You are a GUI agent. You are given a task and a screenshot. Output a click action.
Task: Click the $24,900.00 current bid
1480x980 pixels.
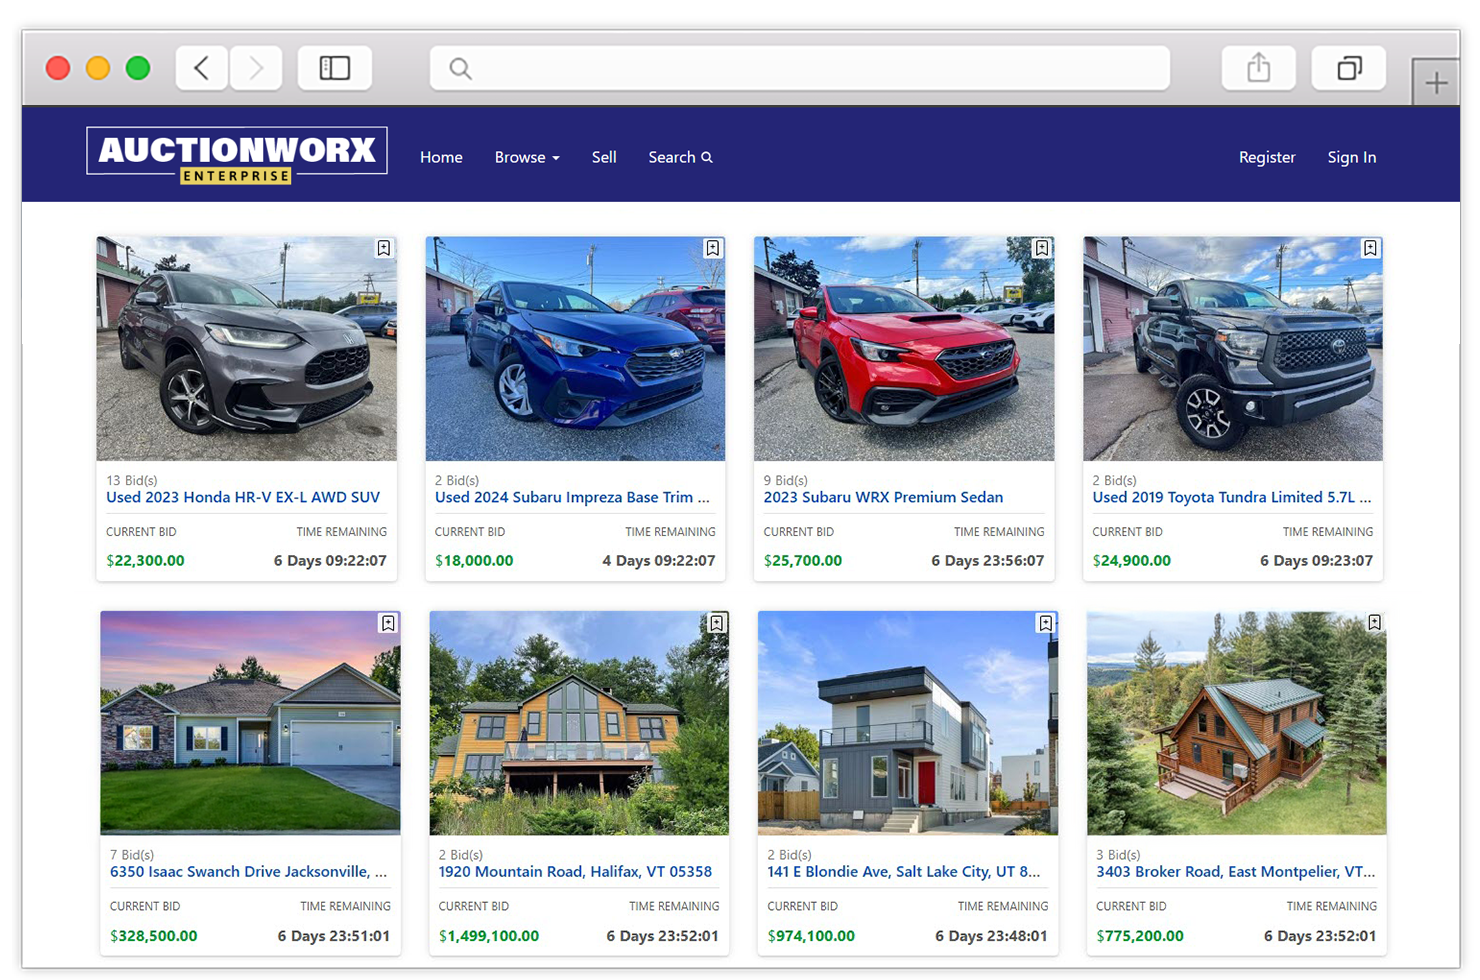pos(1132,561)
